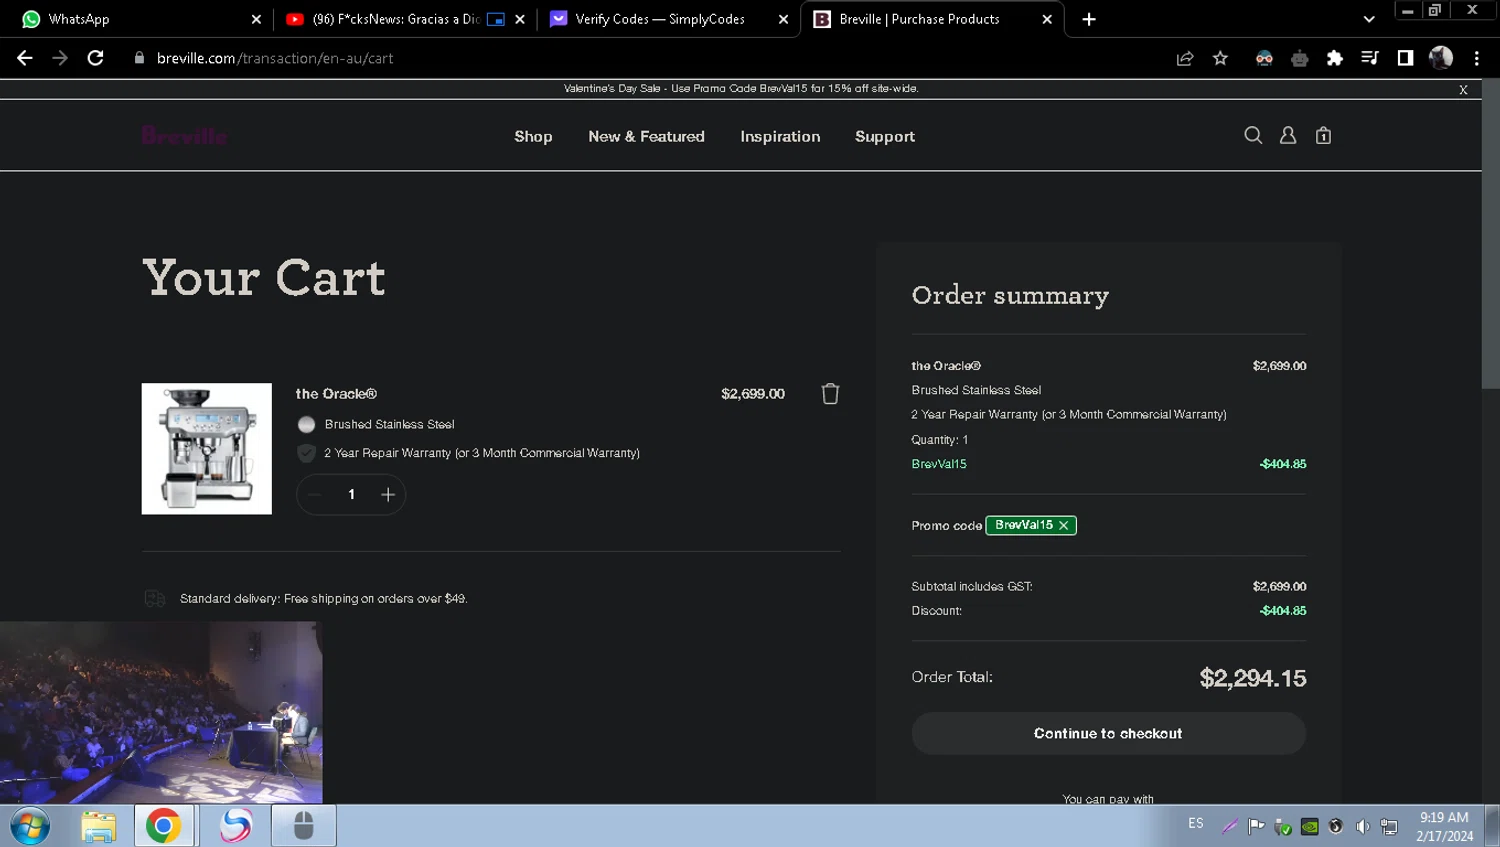Reload the Breville cart page
Screen dimensions: 1500x847
click(96, 58)
